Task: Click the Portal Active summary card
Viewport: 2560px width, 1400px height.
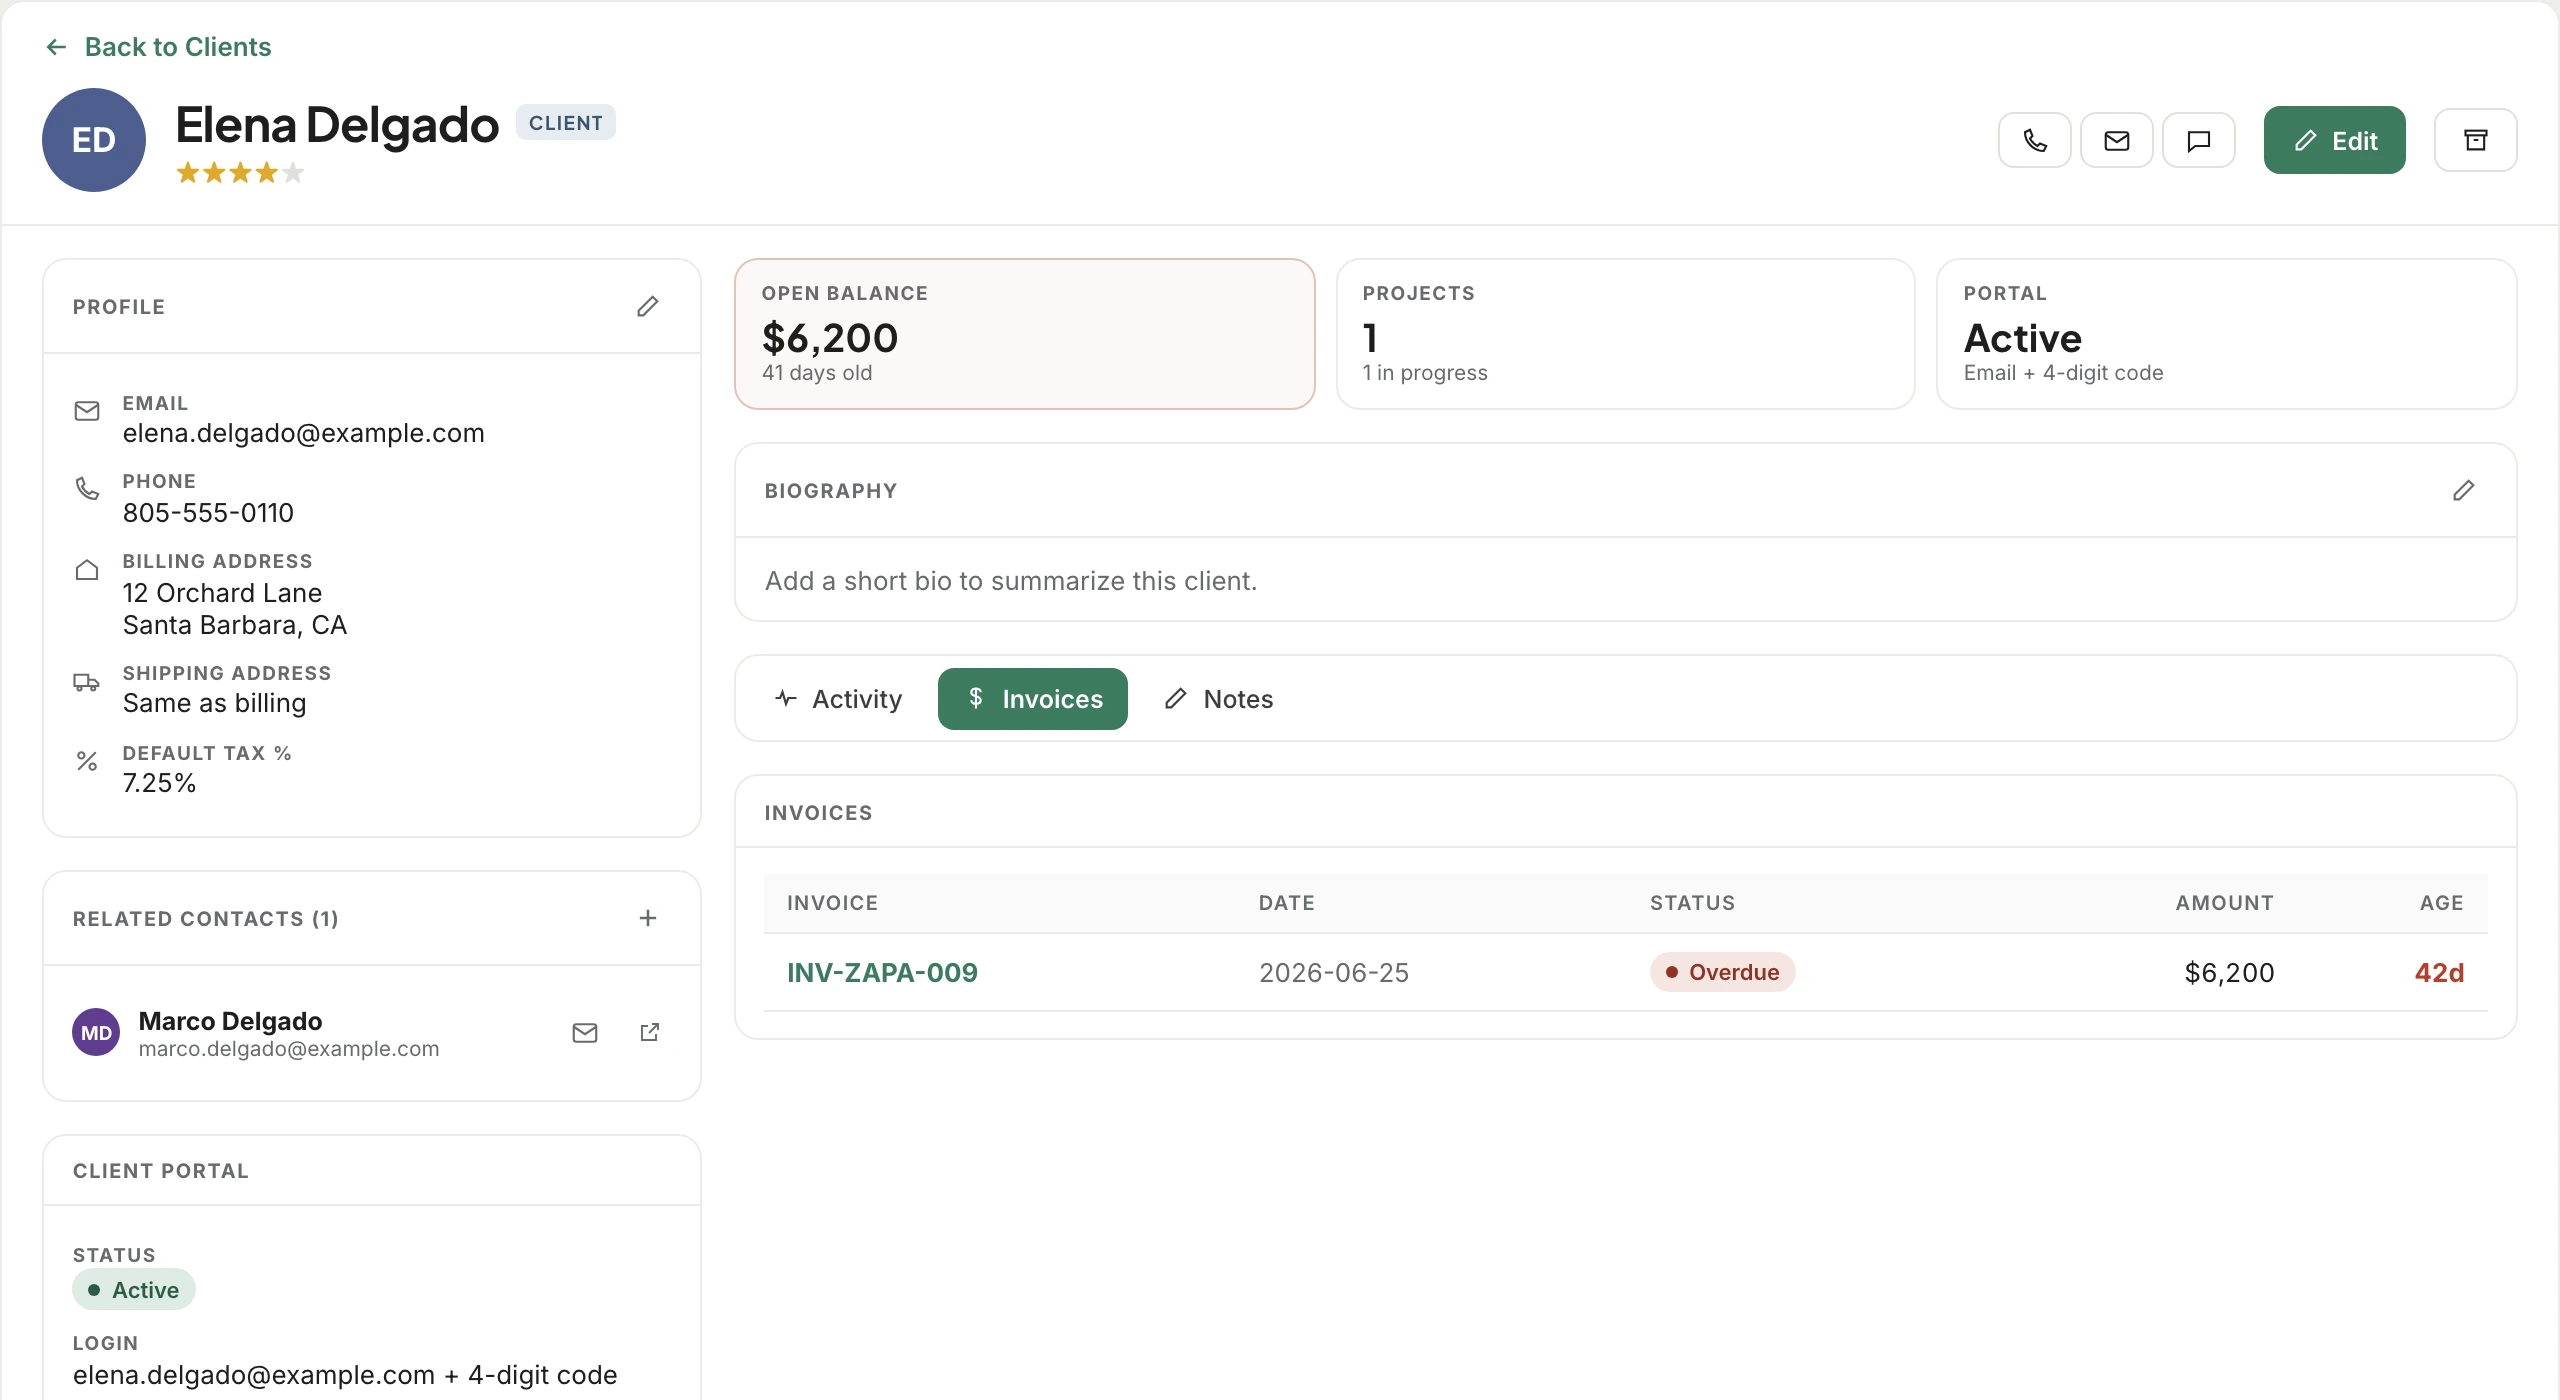Action: [x=2226, y=334]
